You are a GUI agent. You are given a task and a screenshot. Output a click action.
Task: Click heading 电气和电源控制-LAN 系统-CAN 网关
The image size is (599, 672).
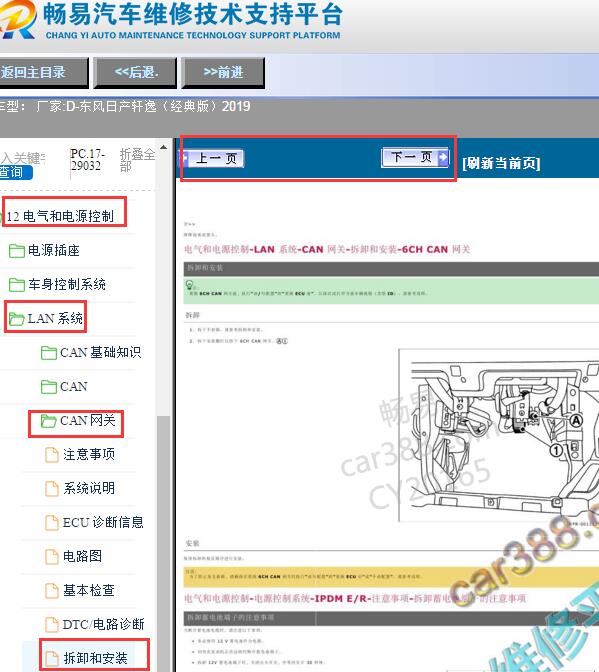(327, 249)
